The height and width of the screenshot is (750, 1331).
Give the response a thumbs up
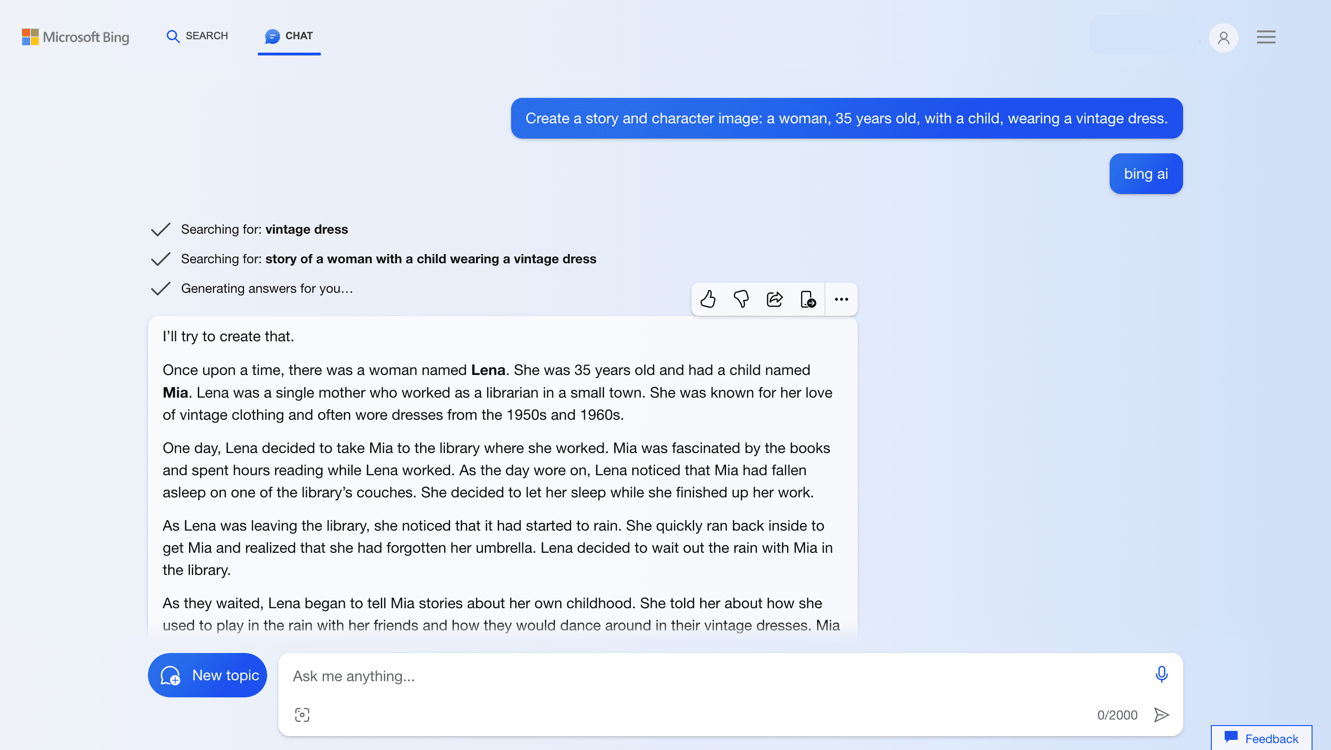708,298
